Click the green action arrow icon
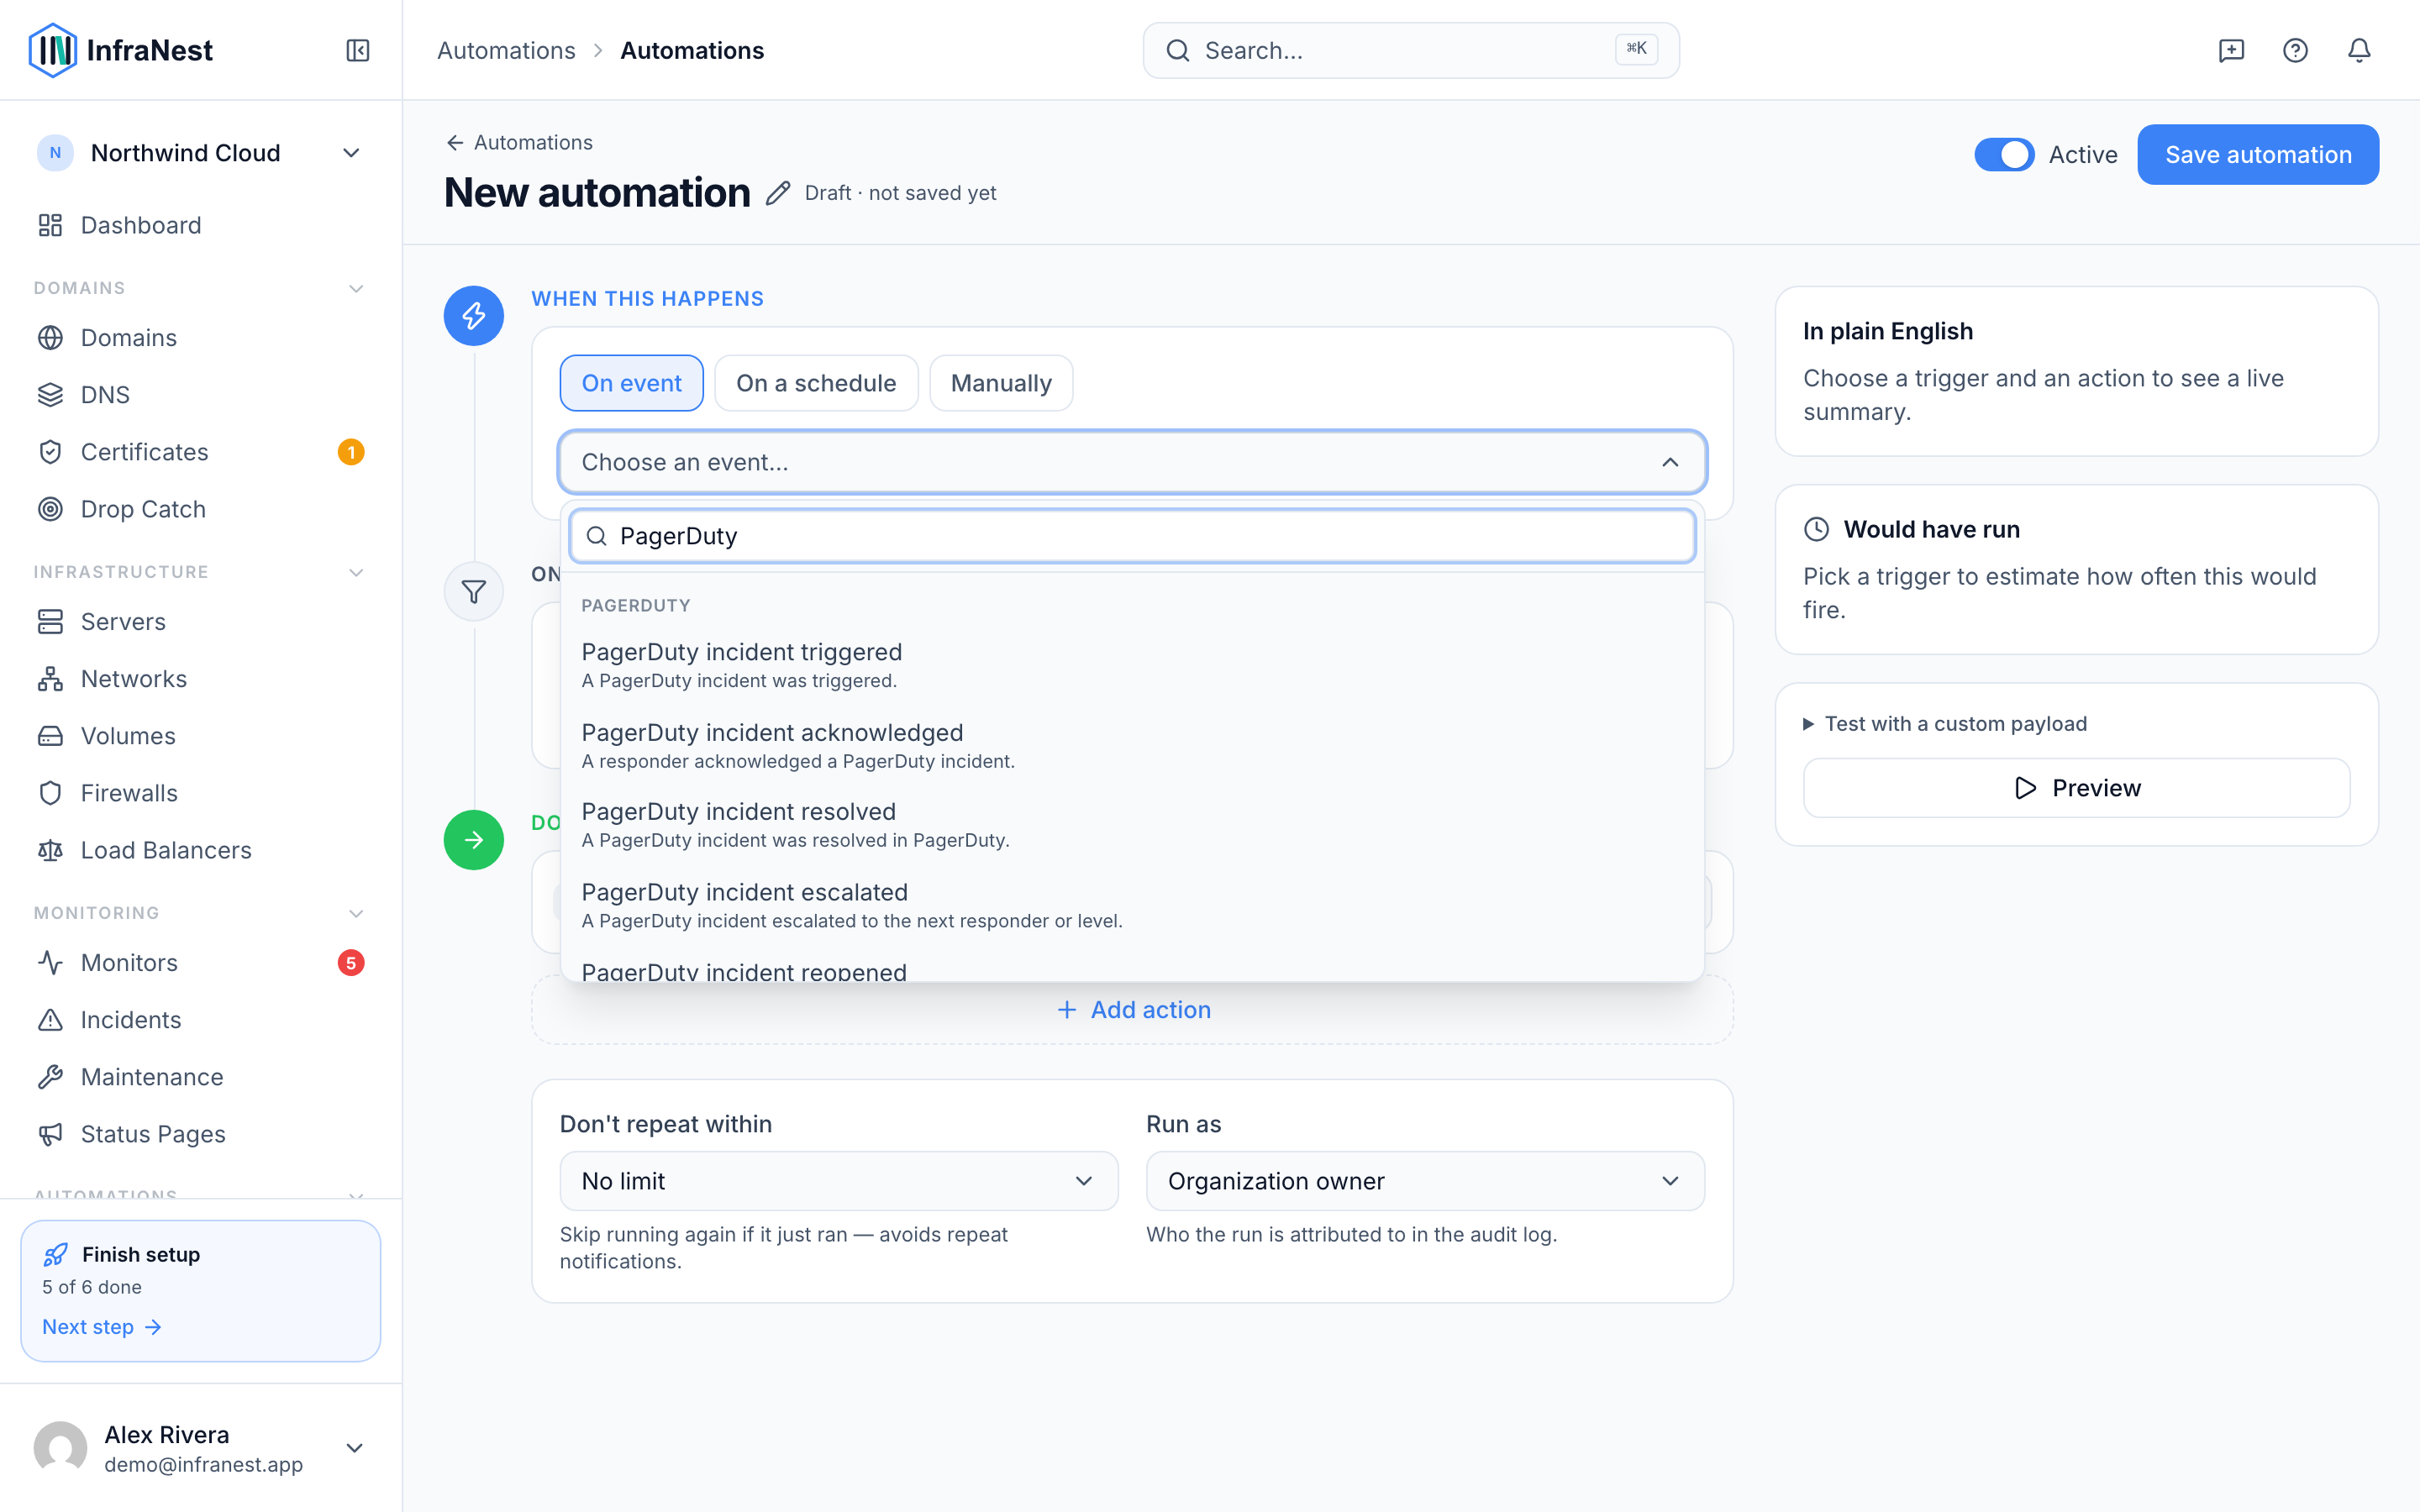 474,840
